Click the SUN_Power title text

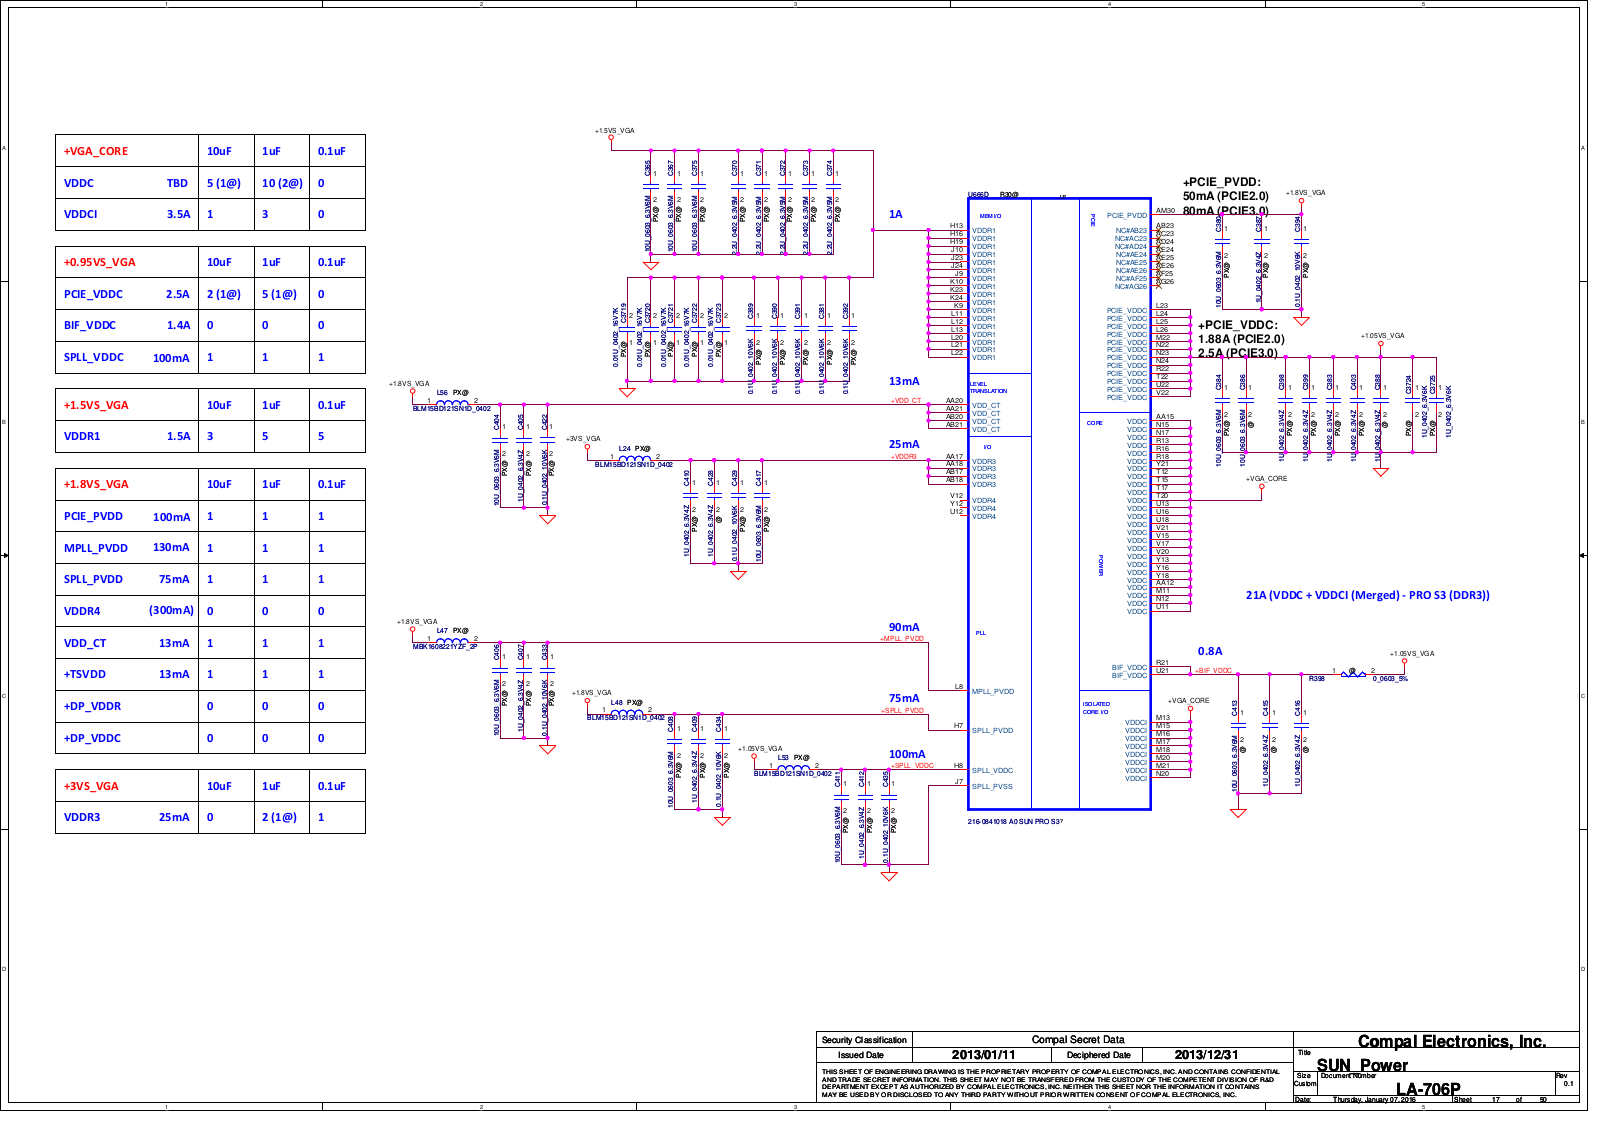[1361, 1065]
